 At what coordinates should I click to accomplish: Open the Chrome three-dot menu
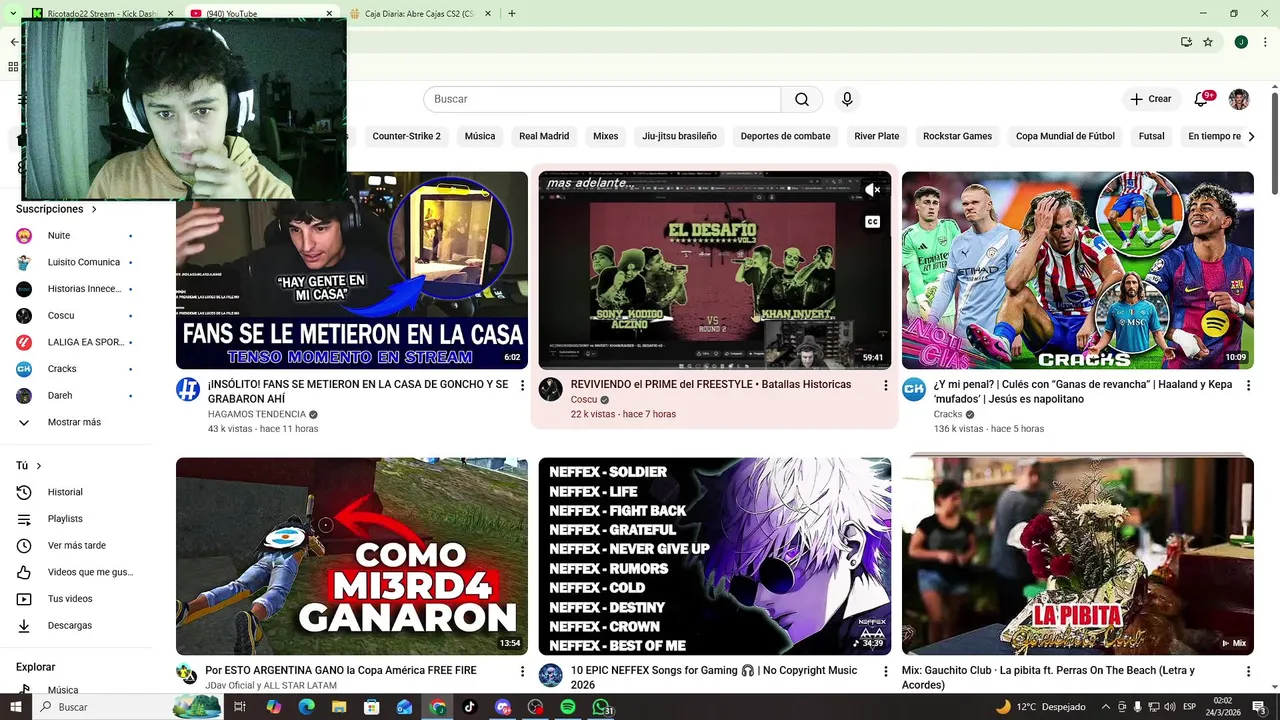point(1265,42)
